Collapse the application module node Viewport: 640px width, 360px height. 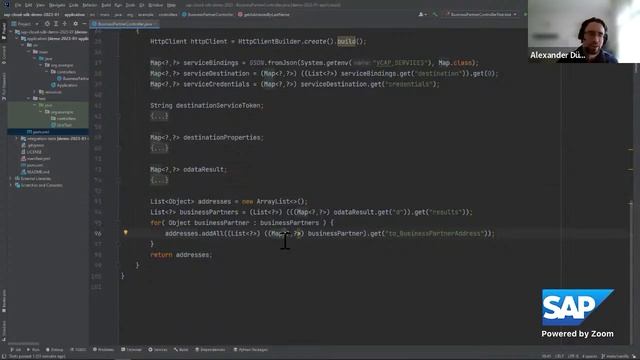point(17,39)
